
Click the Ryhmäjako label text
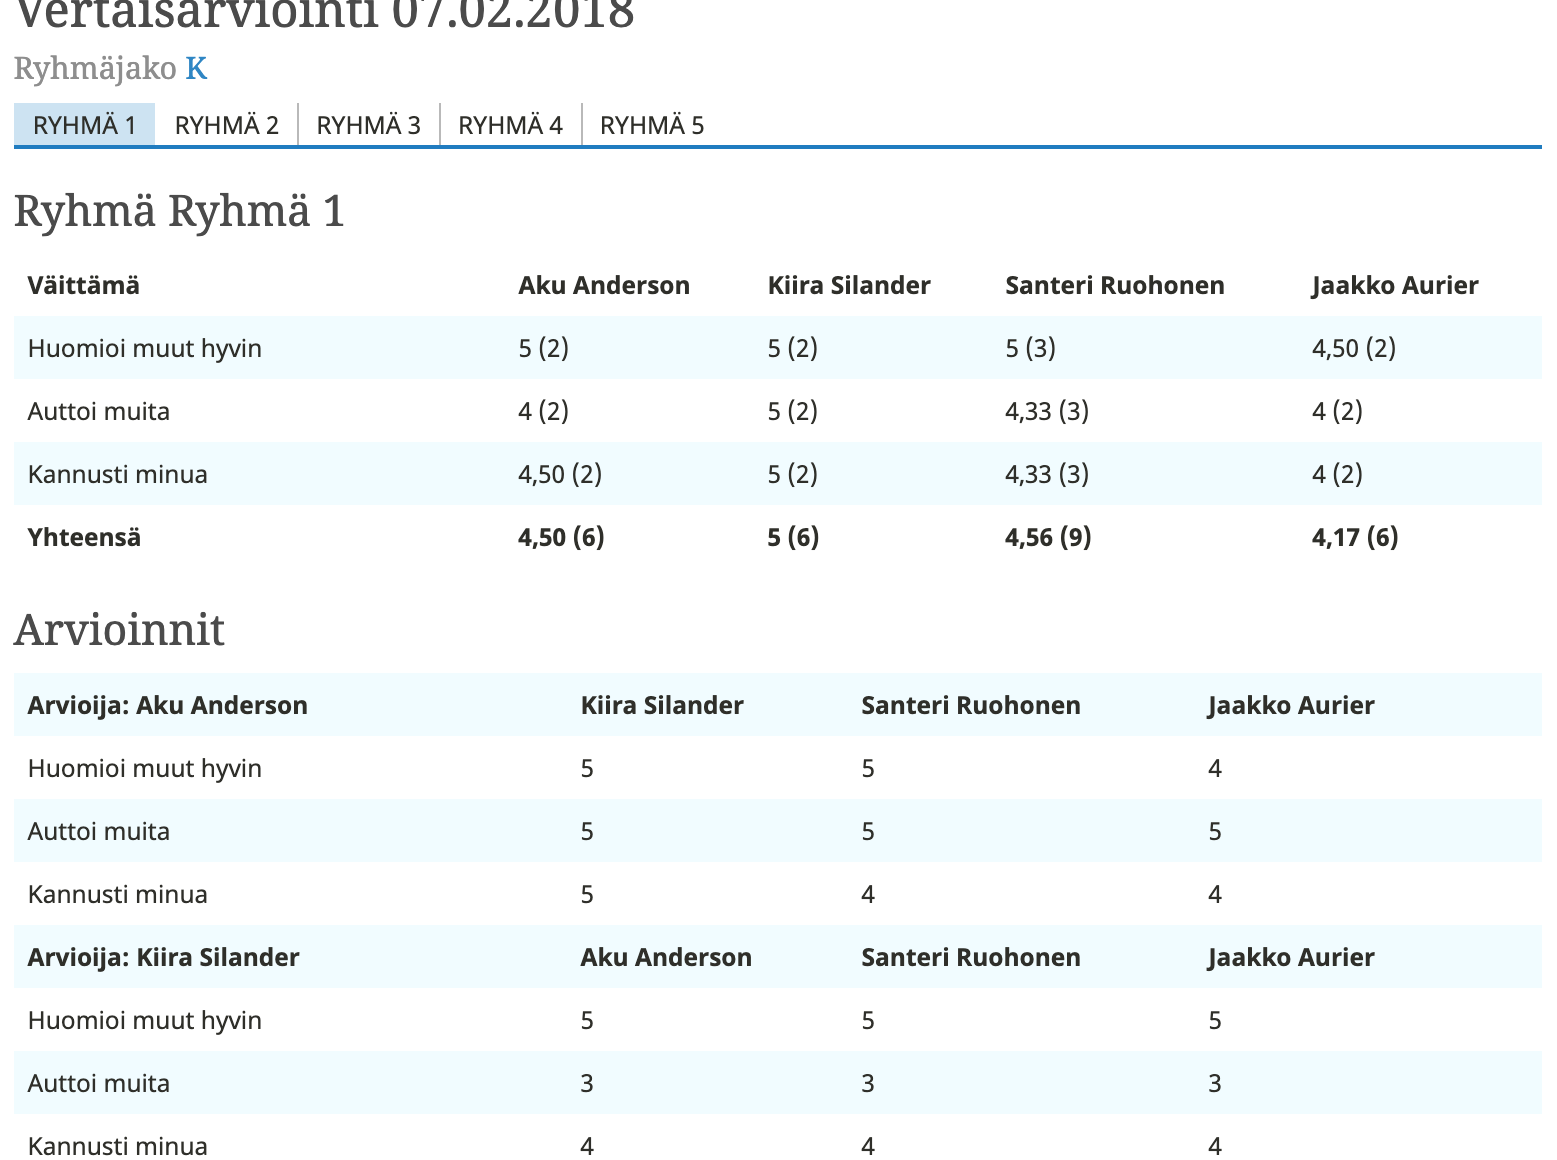[x=95, y=68]
